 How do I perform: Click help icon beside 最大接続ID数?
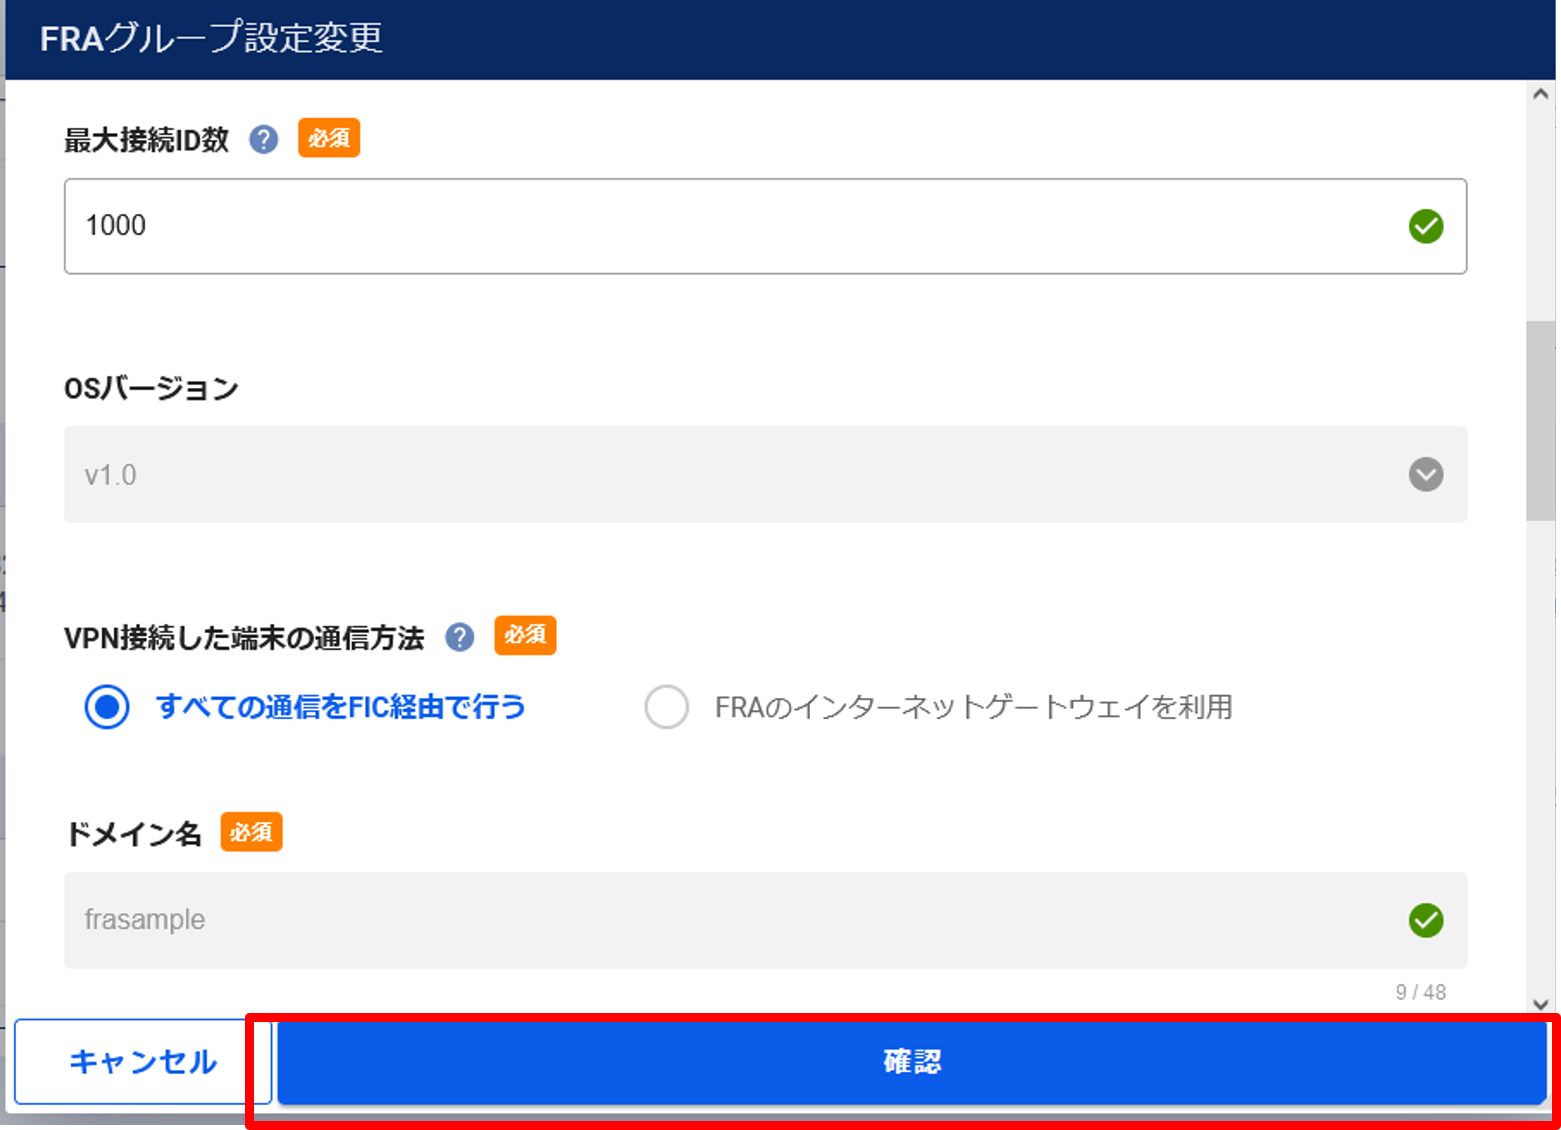264,140
